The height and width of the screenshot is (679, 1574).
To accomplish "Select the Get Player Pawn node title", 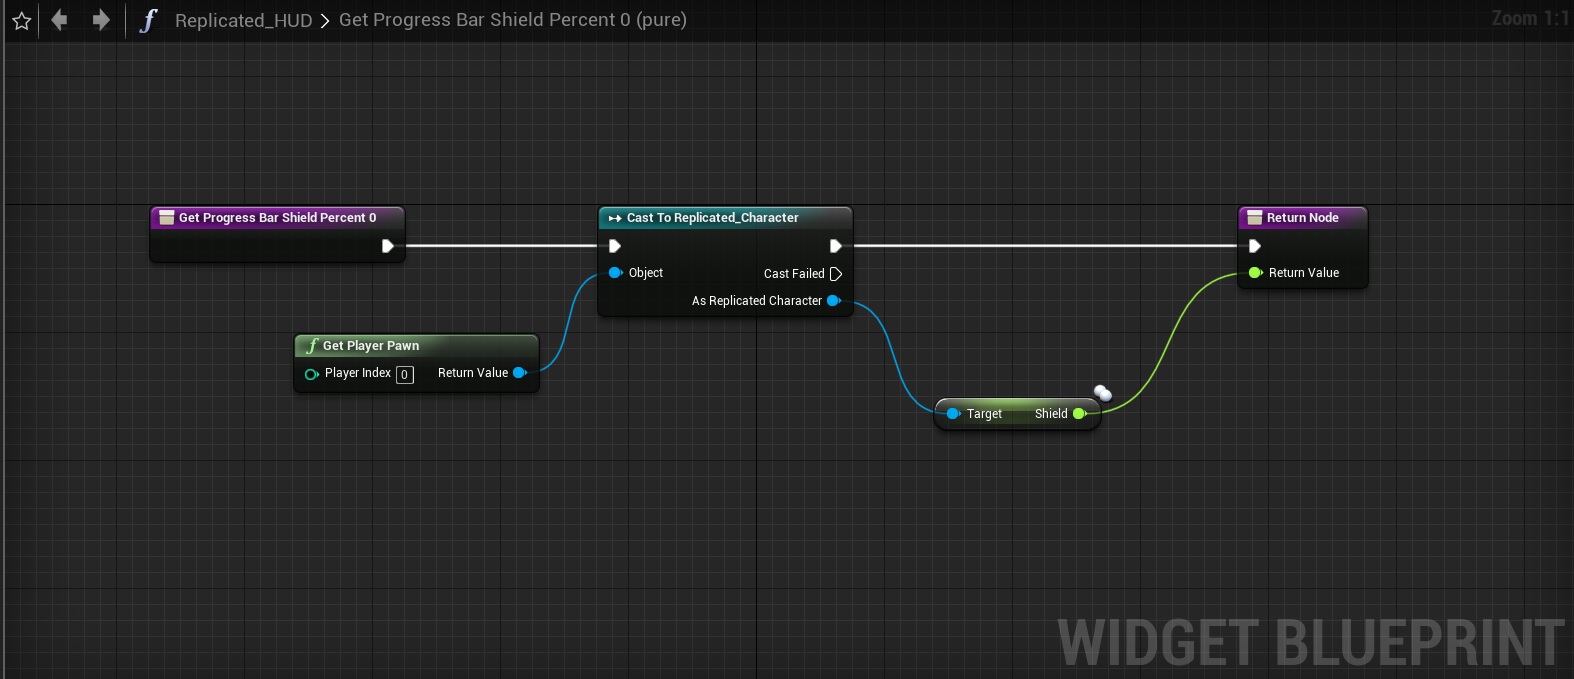I will 371,346.
